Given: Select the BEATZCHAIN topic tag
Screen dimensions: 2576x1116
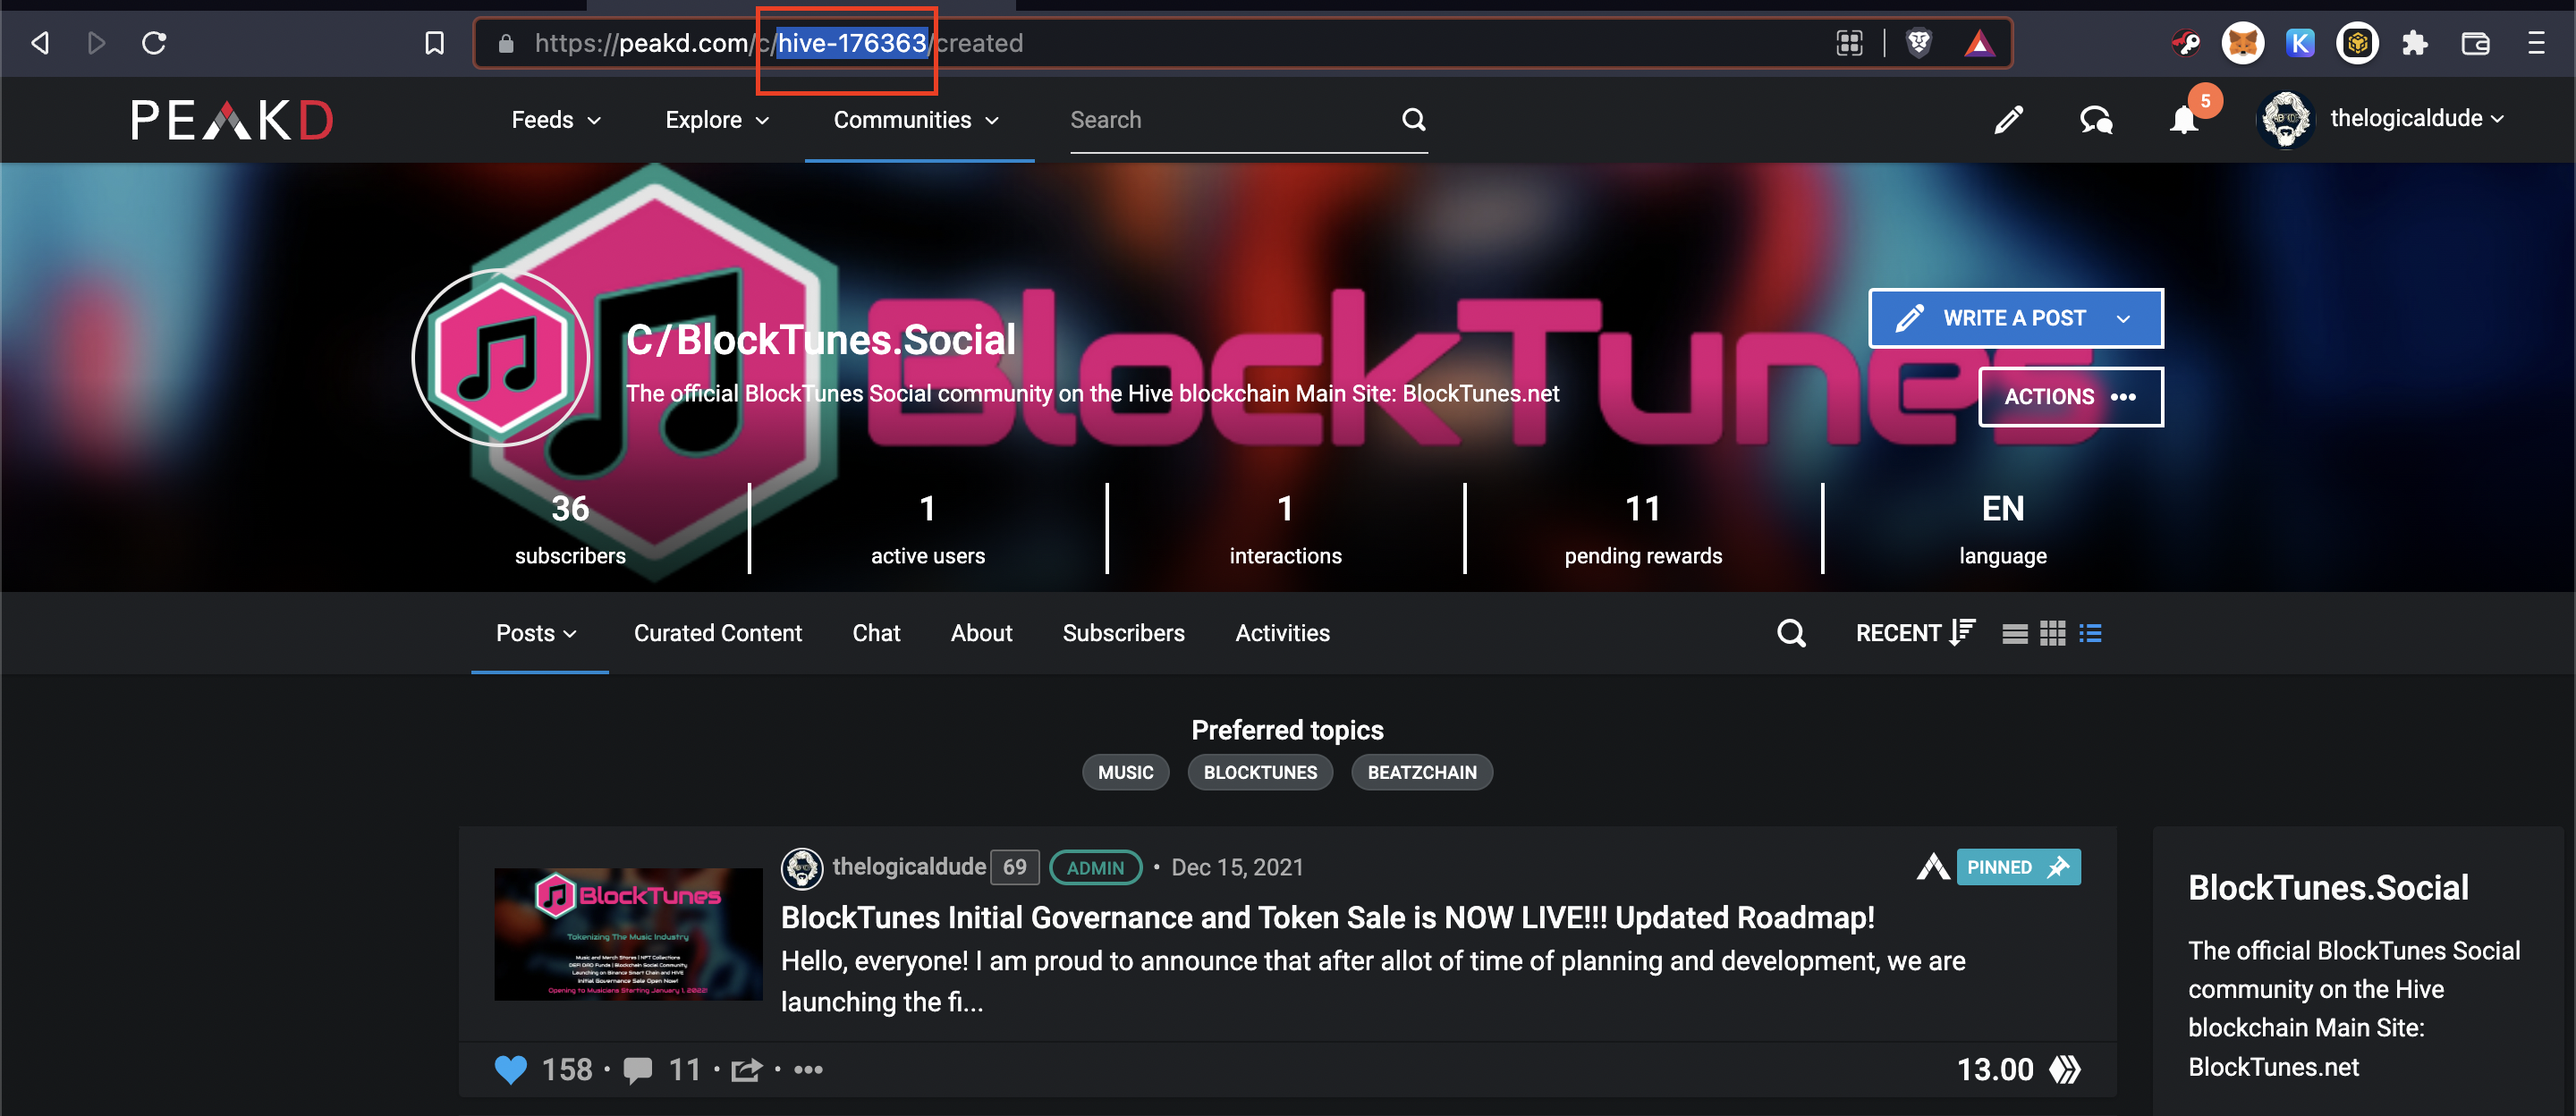Looking at the screenshot, I should point(1421,772).
